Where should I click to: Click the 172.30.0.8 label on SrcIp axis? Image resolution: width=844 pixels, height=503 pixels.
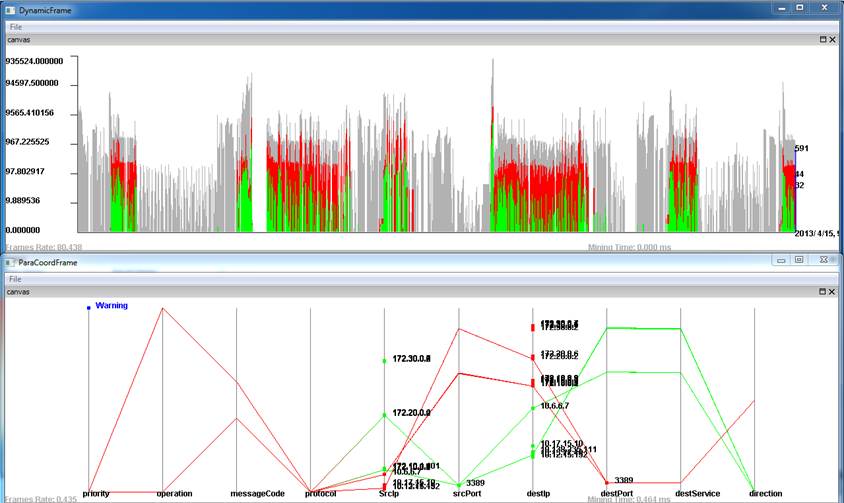[x=411, y=359]
